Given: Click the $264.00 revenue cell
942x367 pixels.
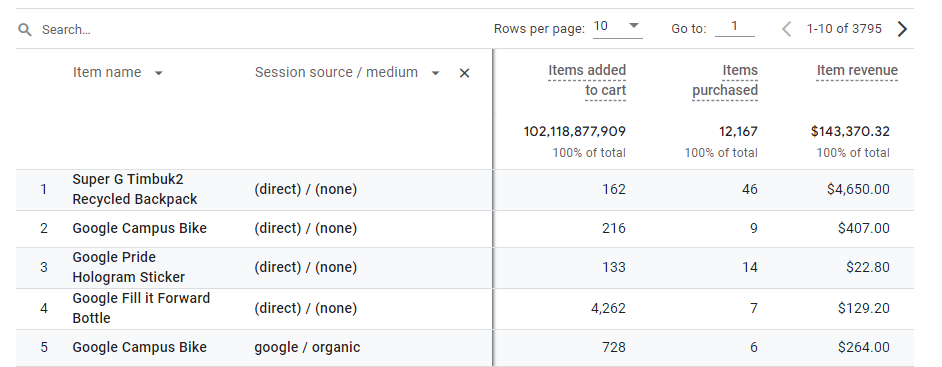Looking at the screenshot, I should (x=863, y=347).
